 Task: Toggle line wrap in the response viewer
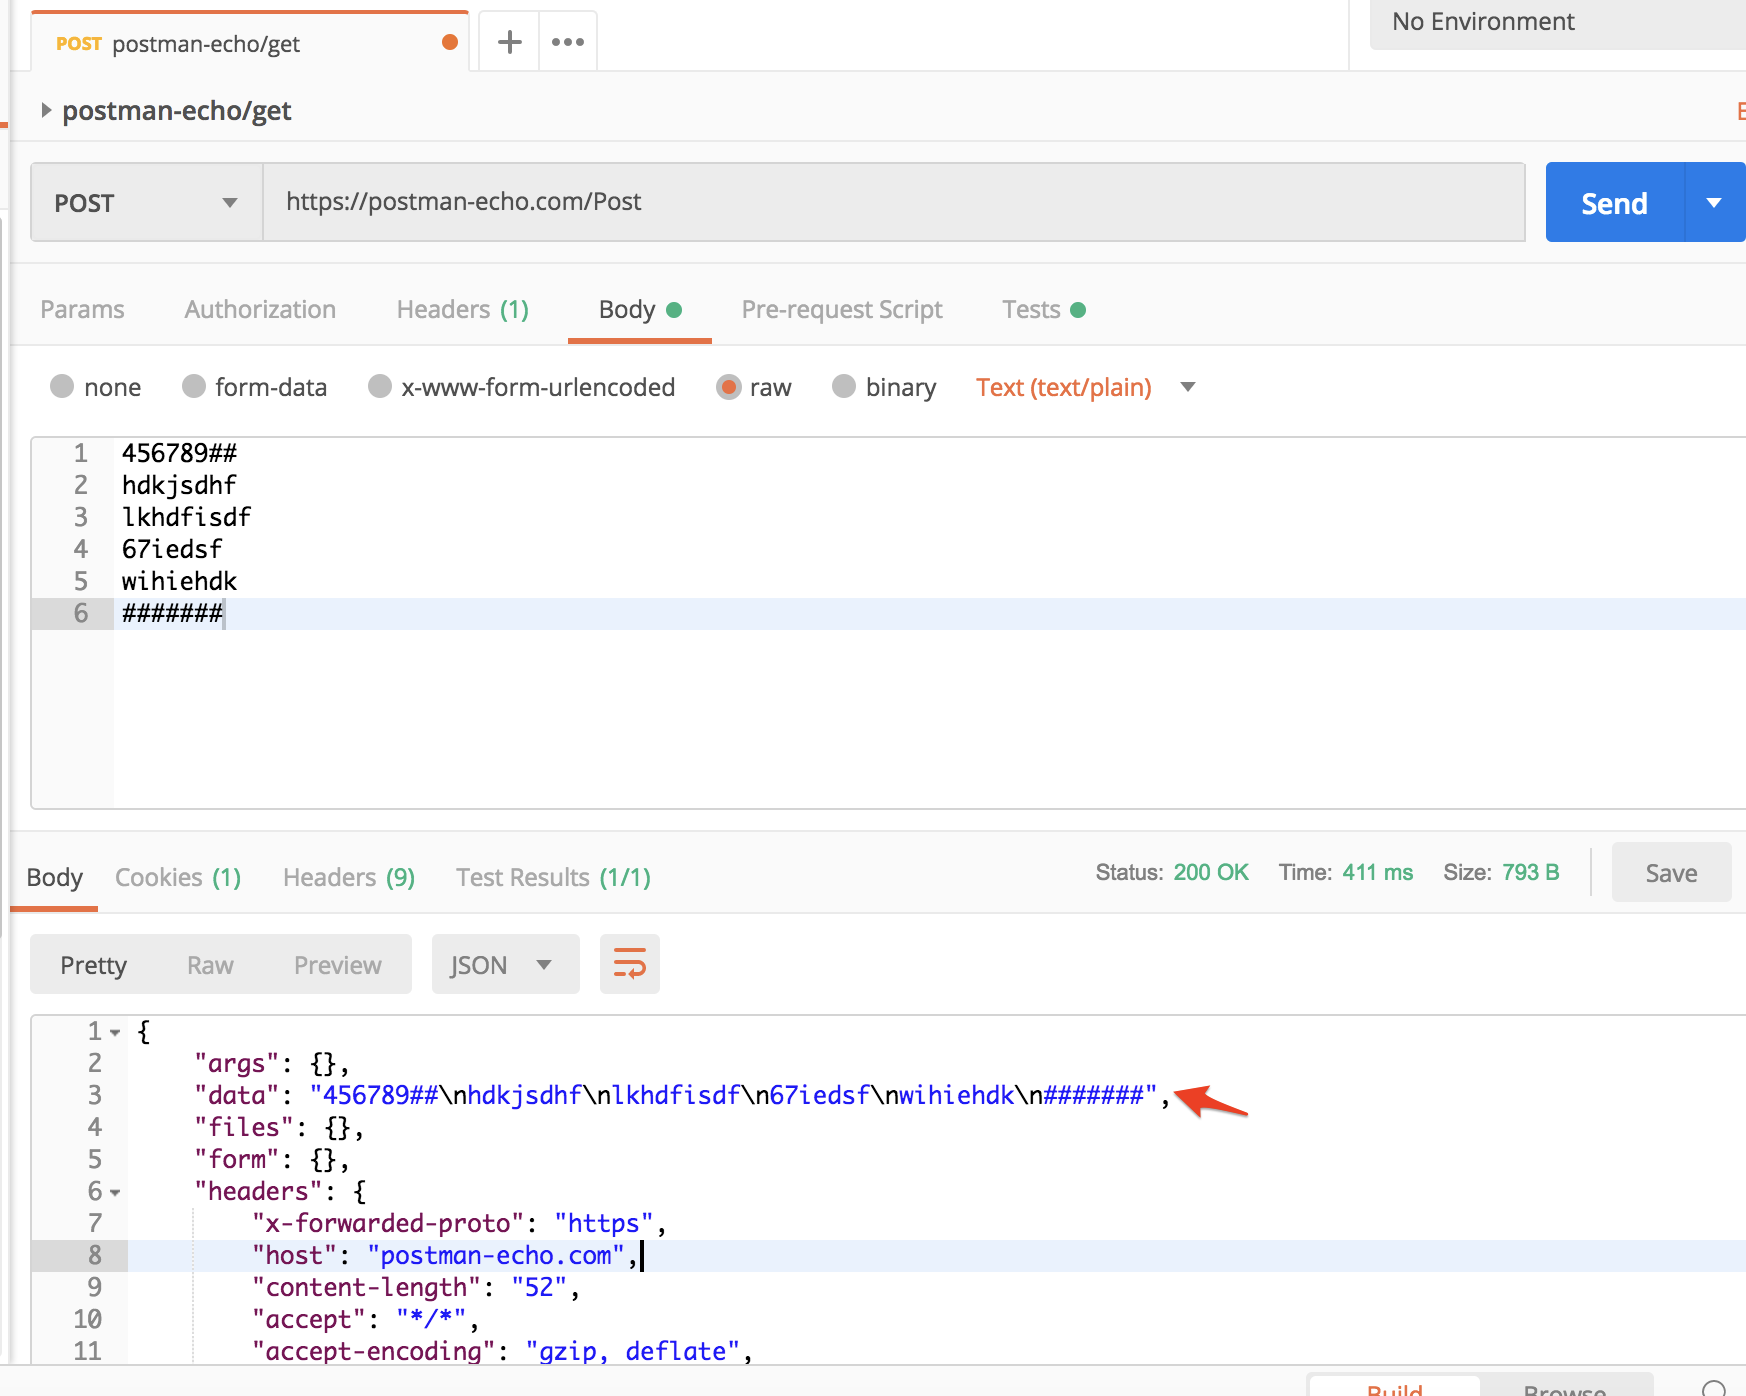630,964
